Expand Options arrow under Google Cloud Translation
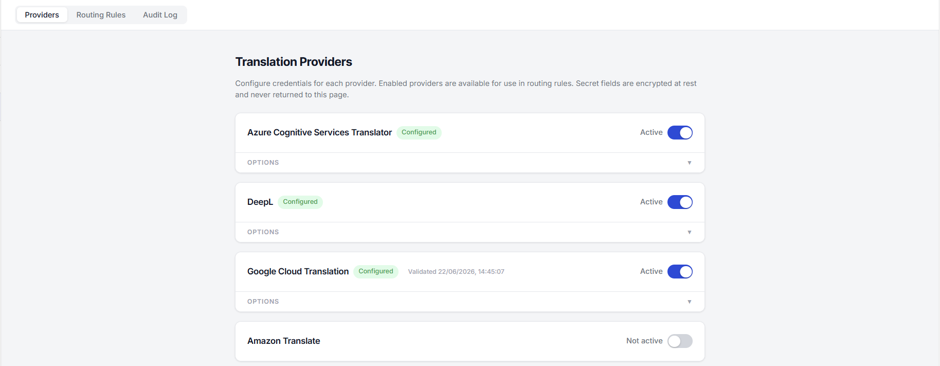 (x=689, y=302)
